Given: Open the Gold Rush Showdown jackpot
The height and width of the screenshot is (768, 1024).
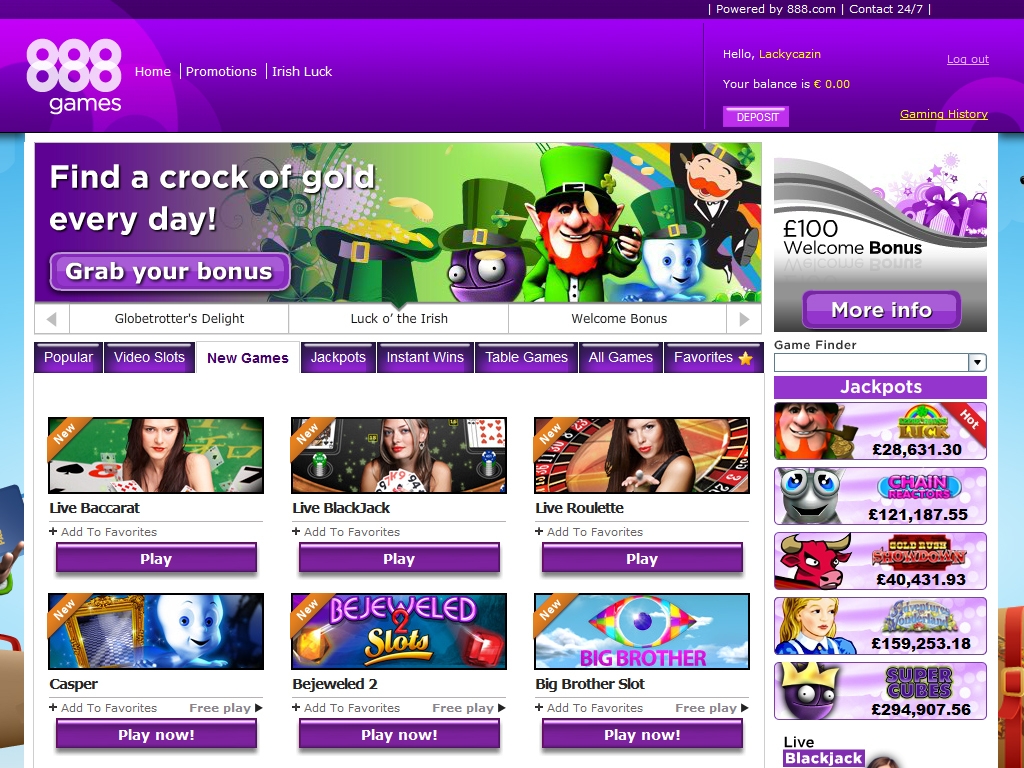Looking at the screenshot, I should 880,561.
